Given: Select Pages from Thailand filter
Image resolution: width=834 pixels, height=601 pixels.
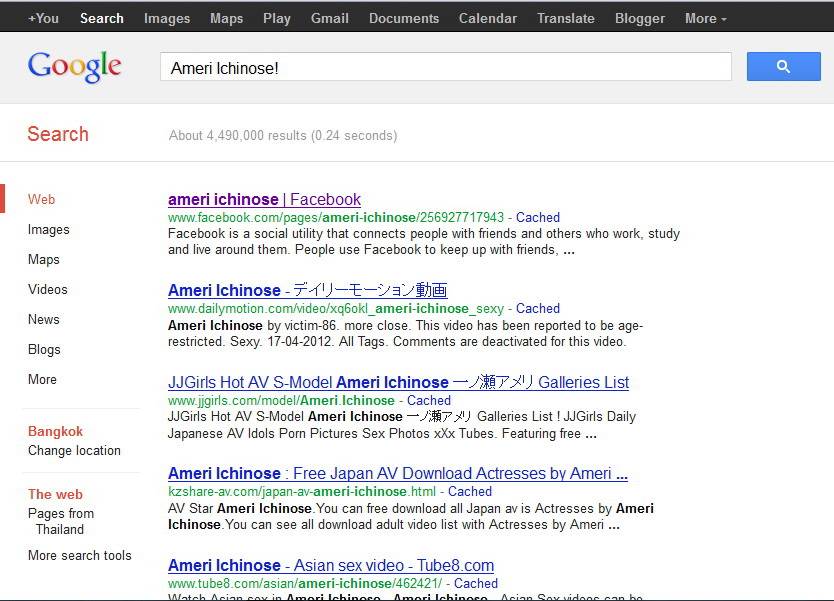Looking at the screenshot, I should [x=61, y=521].
